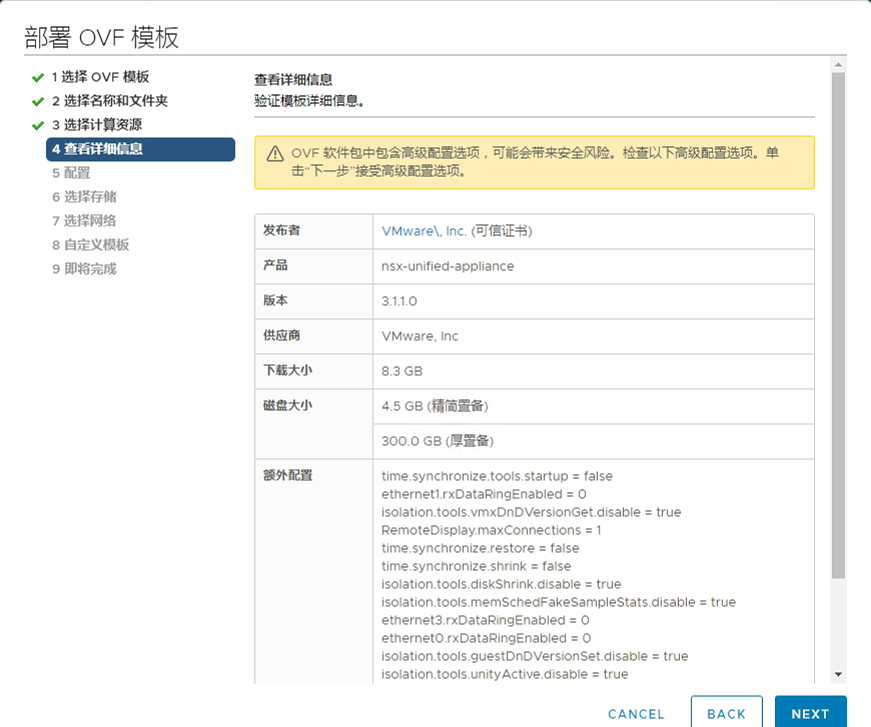Select step 5 配置 in wizard
This screenshot has height=727, width=871.
[71, 173]
